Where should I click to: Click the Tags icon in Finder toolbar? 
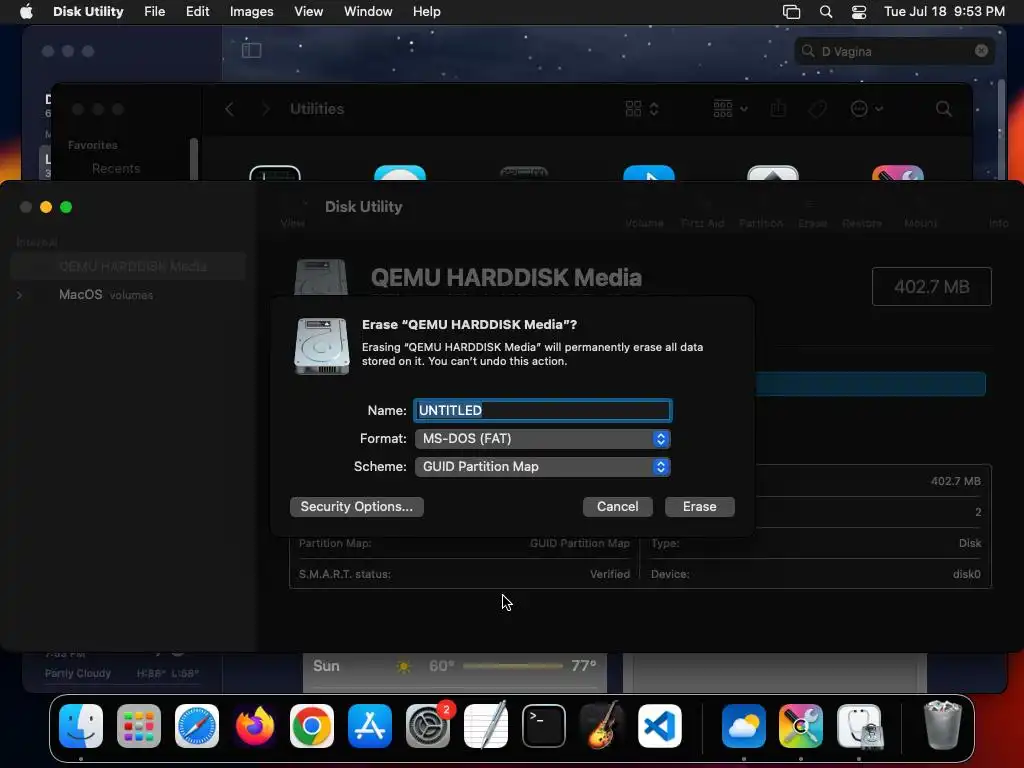tap(818, 109)
